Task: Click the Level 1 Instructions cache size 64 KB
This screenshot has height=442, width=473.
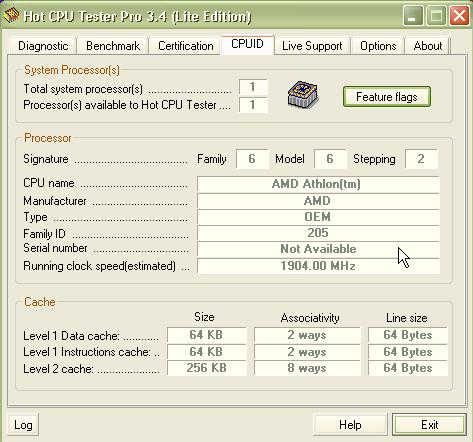Action: 207,352
